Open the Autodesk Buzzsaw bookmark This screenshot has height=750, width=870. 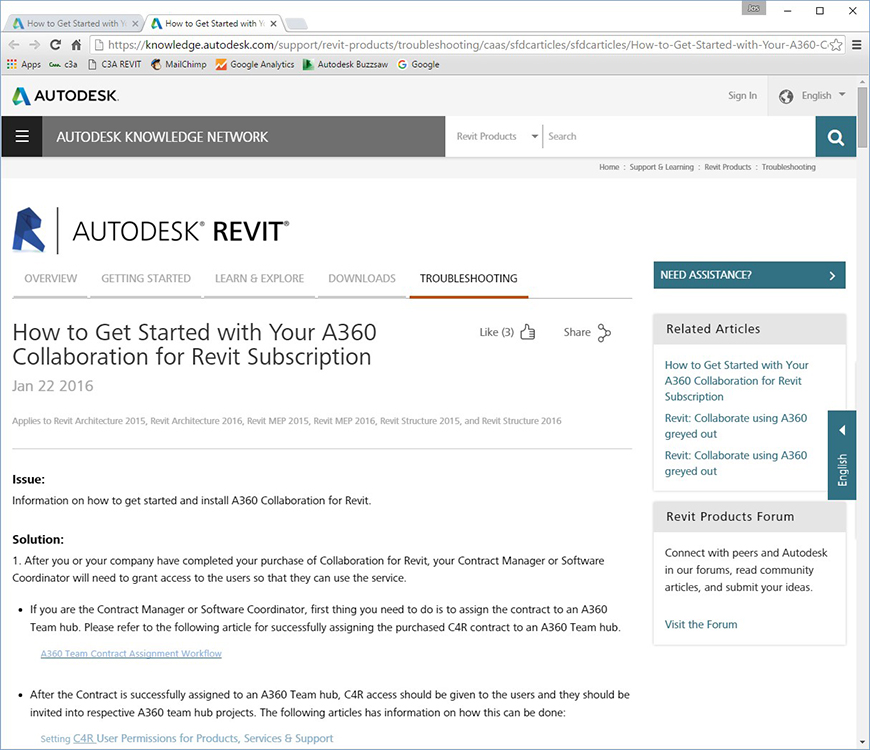pos(346,64)
